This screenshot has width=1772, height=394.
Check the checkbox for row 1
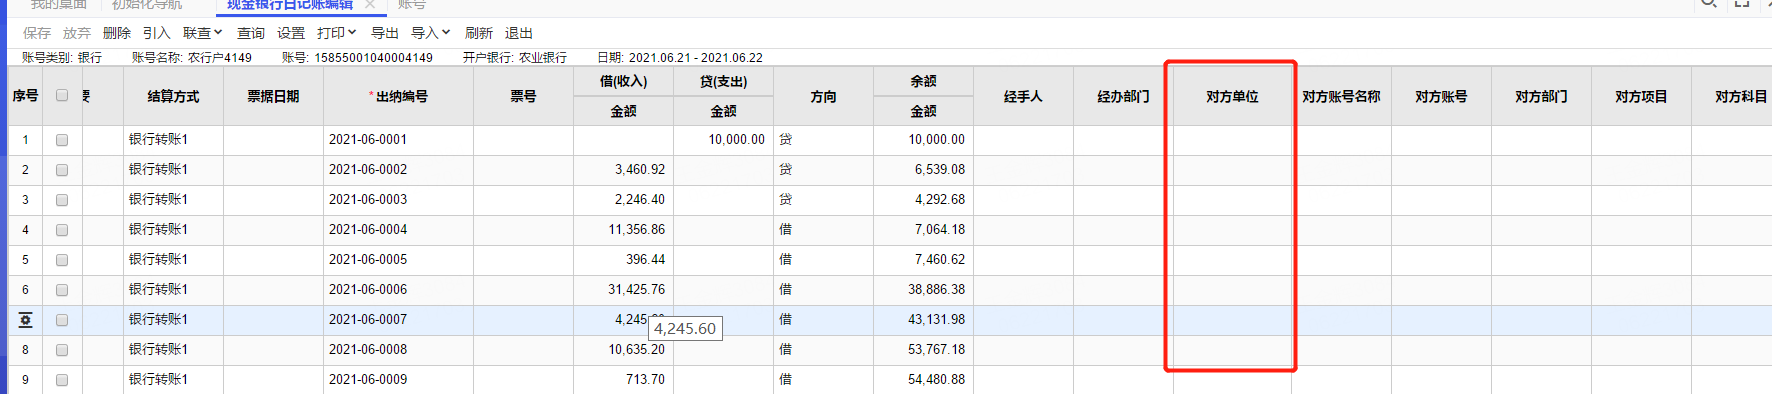pyautogui.click(x=62, y=140)
